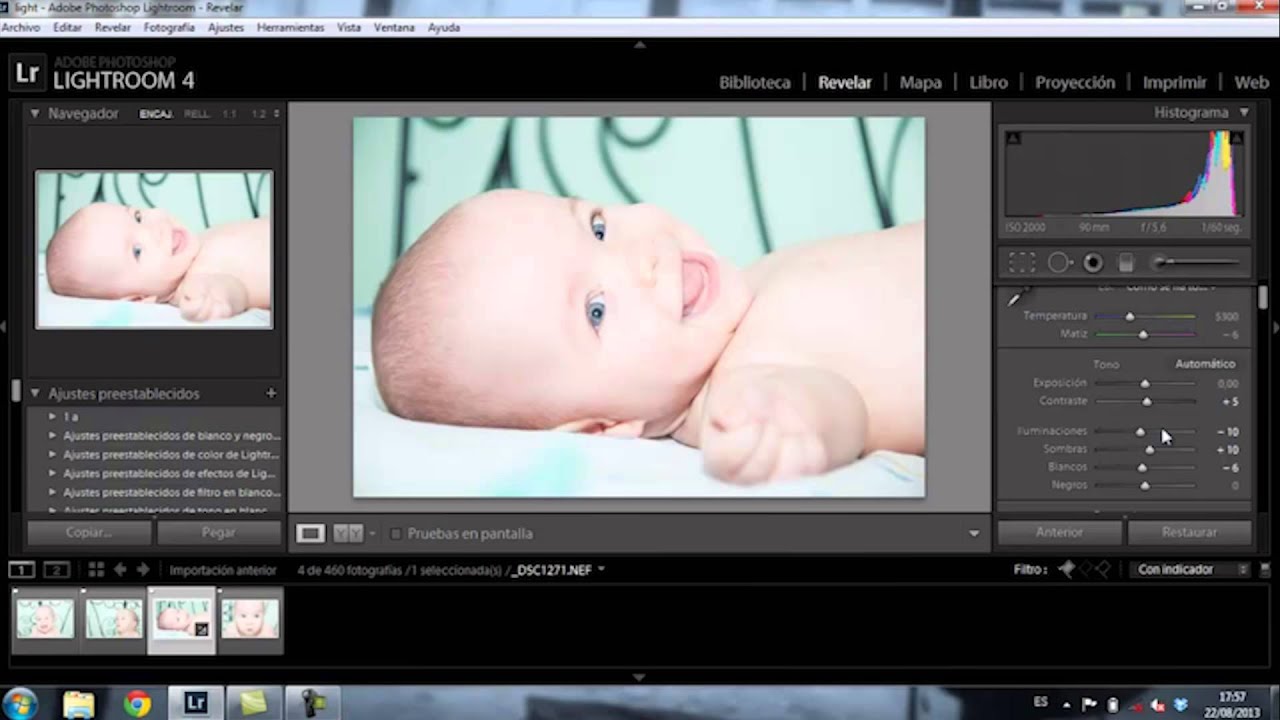The height and width of the screenshot is (720, 1280).
Task: Switch to Proyección module
Action: pos(1075,83)
